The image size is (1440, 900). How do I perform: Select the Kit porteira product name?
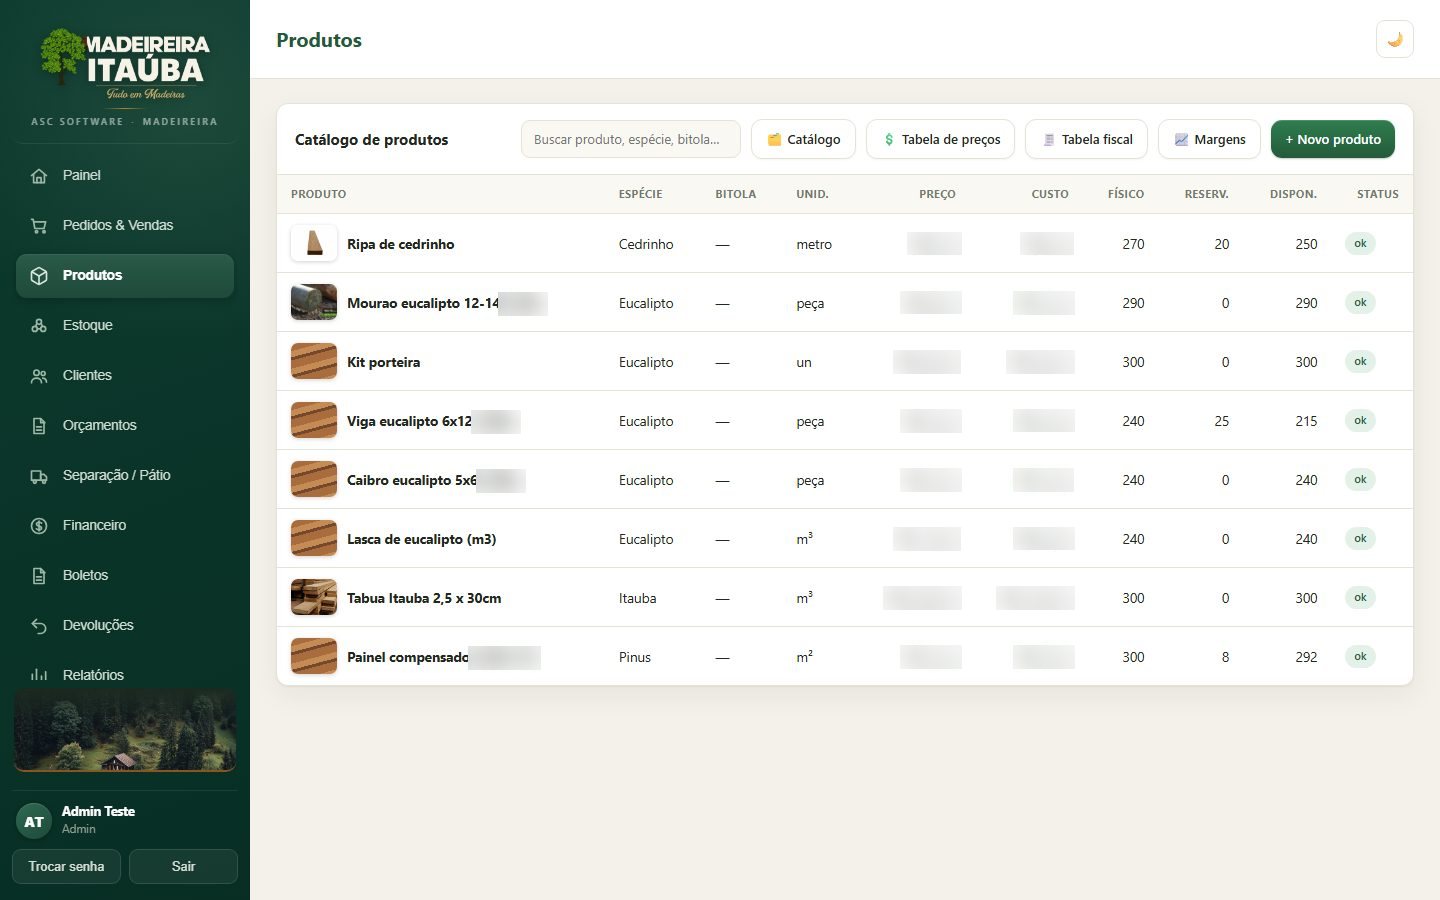click(383, 362)
